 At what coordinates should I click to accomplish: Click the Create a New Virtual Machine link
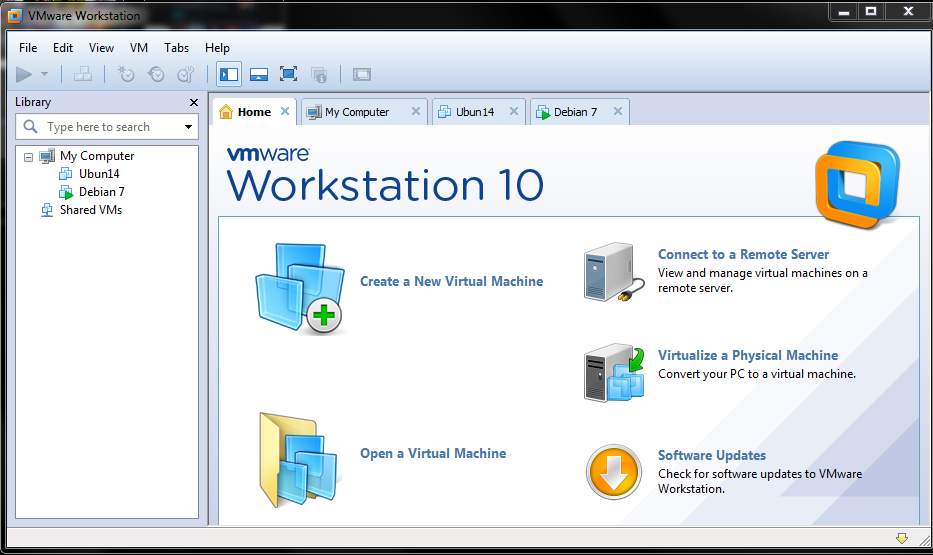pyautogui.click(x=452, y=281)
